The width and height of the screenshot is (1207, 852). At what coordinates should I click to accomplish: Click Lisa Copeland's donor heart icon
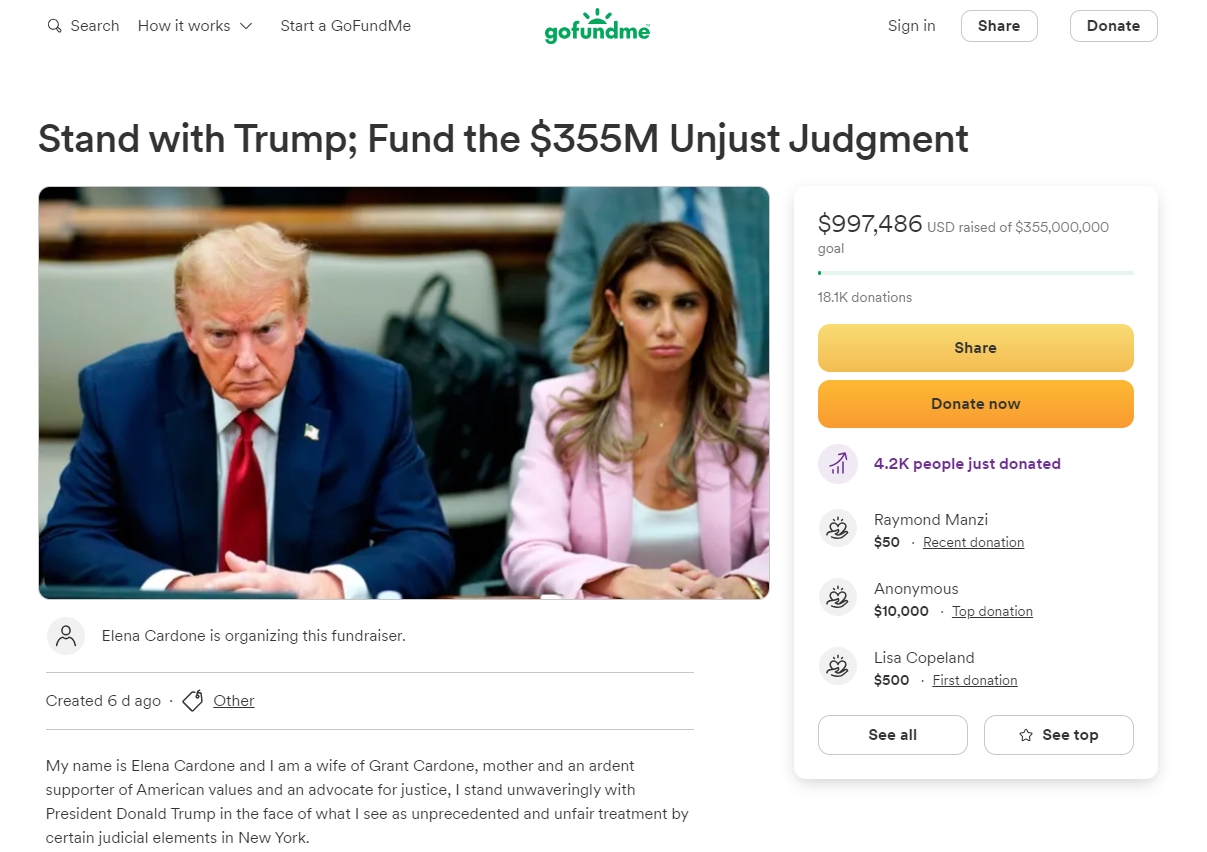tap(838, 666)
